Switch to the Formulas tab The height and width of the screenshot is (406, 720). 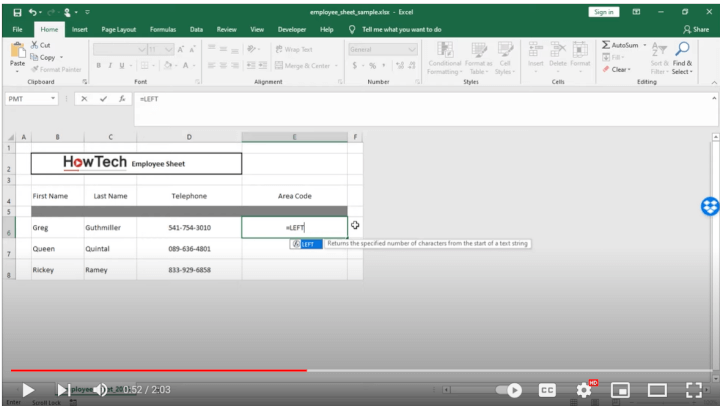tap(163, 29)
